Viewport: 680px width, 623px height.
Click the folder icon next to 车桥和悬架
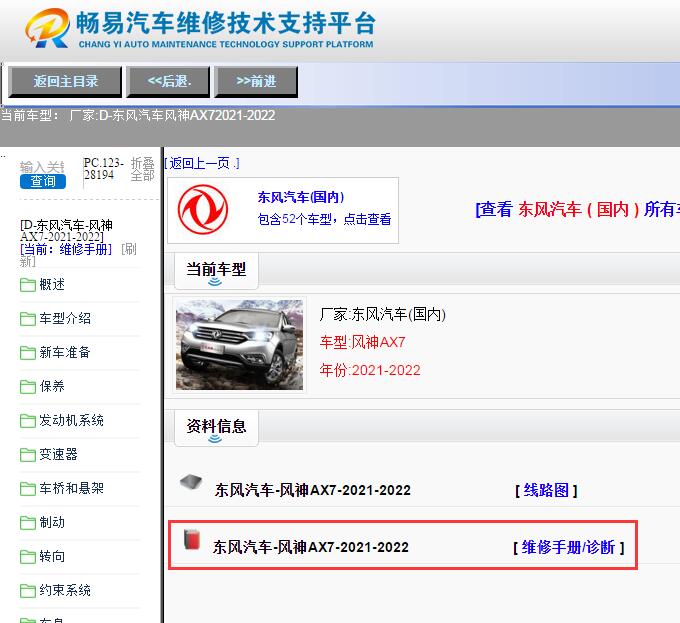click(x=28, y=489)
